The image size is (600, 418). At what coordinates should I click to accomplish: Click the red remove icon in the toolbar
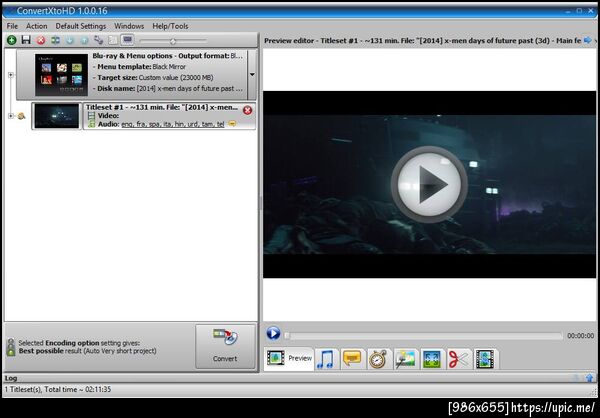point(41,40)
